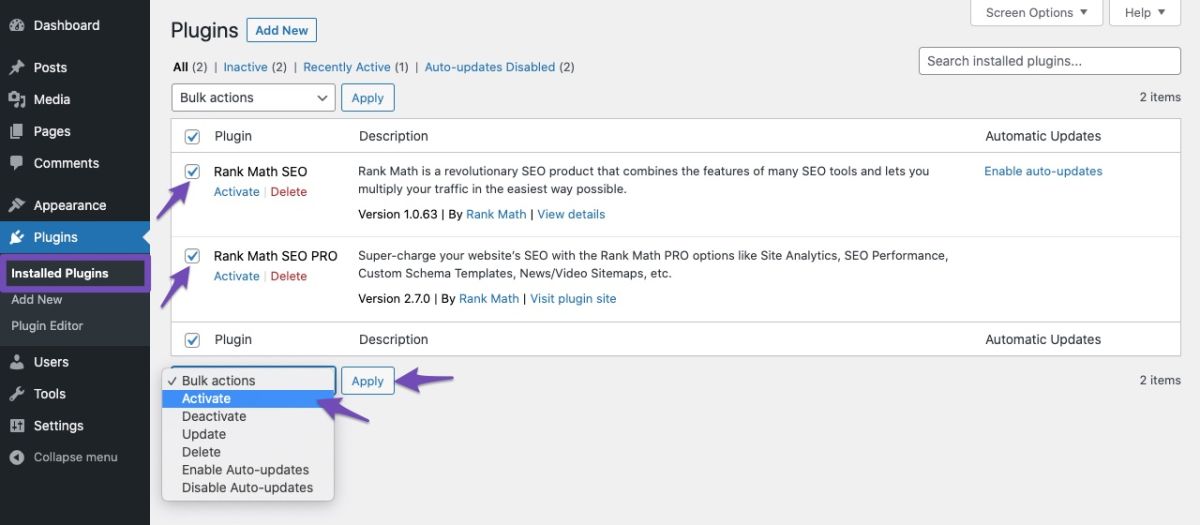This screenshot has width=1200, height=525.
Task: Filter plugins by Auto-updates Disabled
Action: pos(490,67)
